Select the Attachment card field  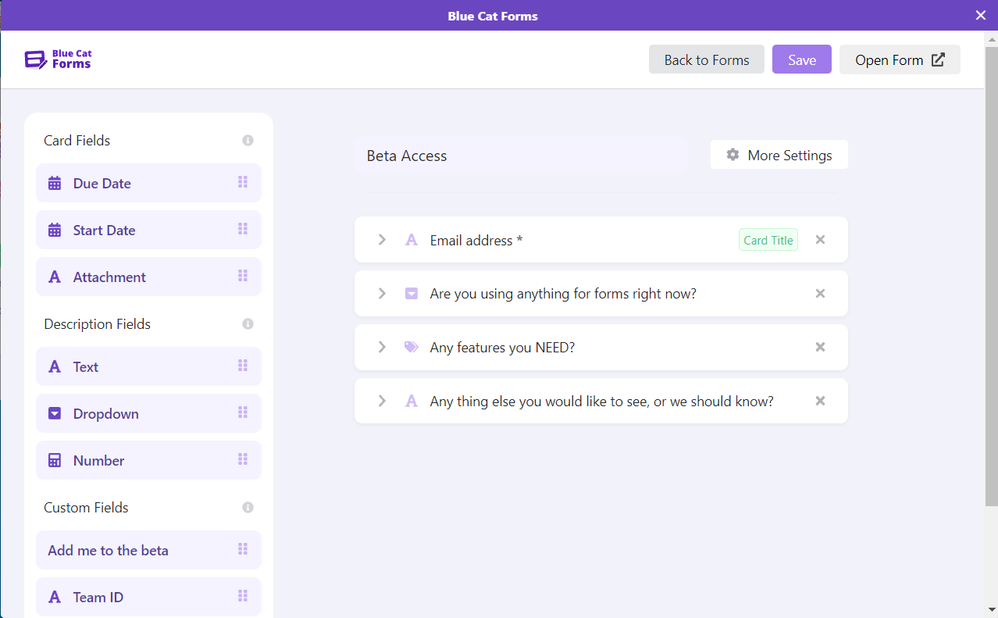click(x=148, y=277)
